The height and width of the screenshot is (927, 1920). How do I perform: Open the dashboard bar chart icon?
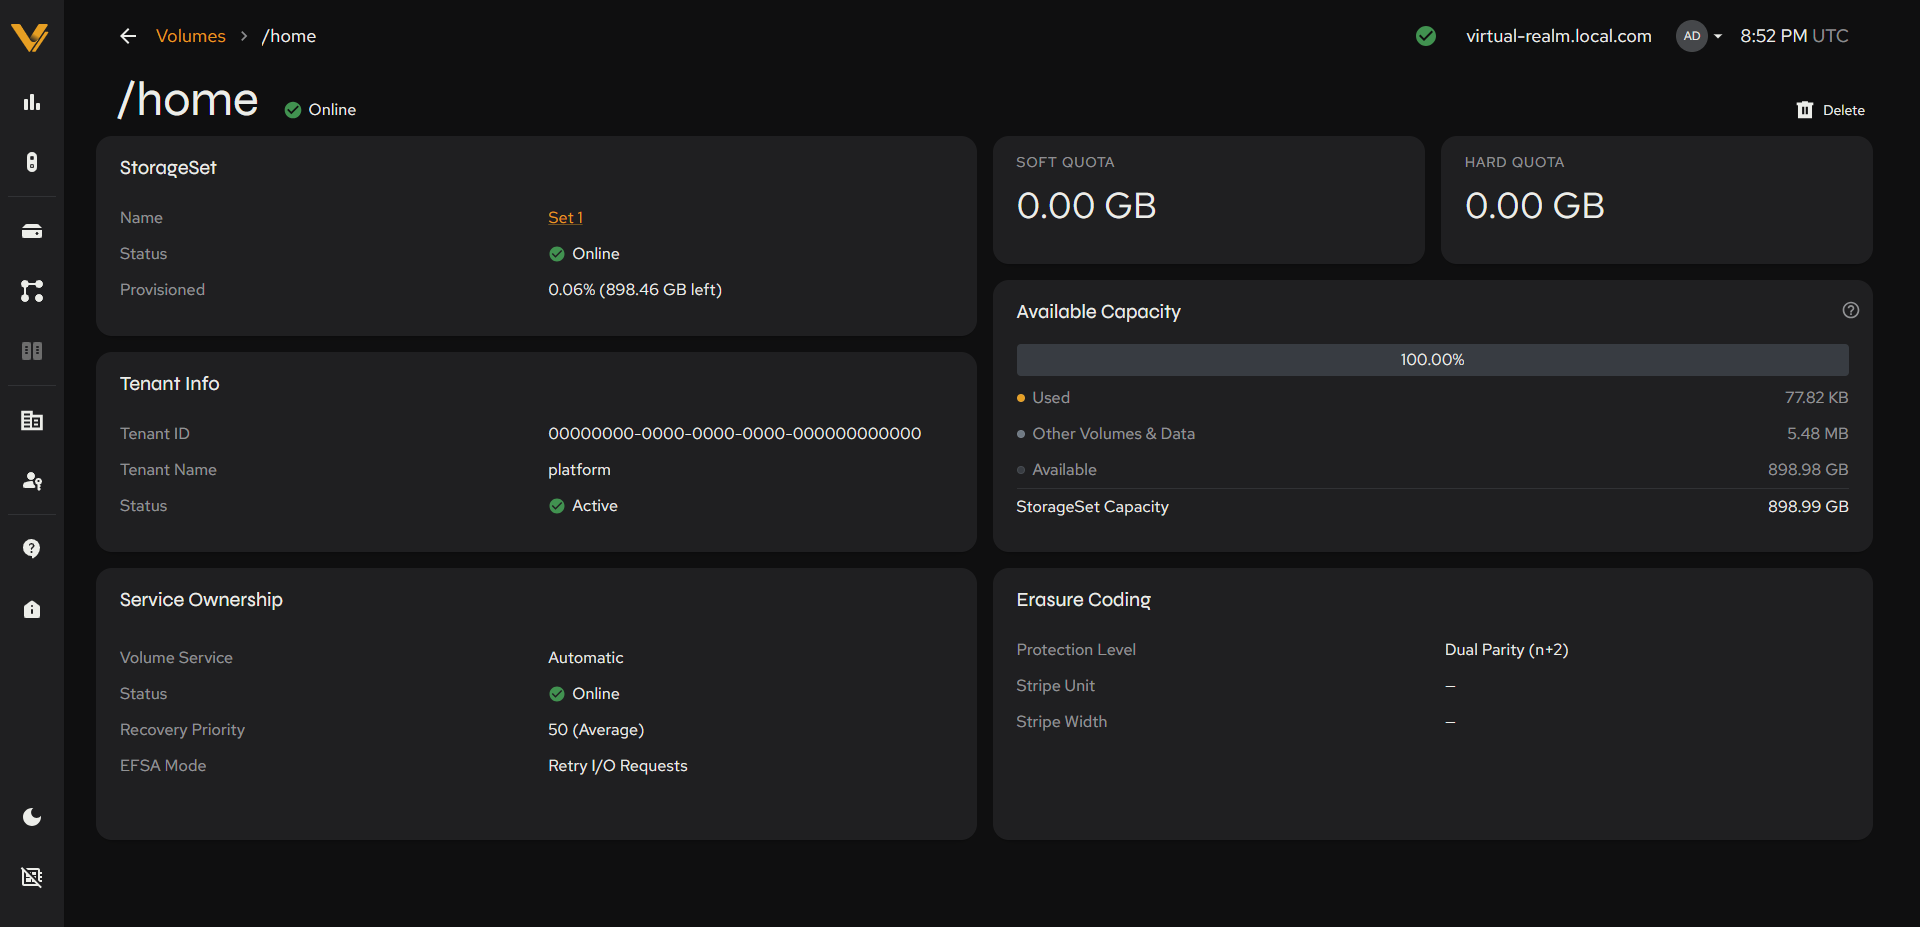click(x=32, y=102)
